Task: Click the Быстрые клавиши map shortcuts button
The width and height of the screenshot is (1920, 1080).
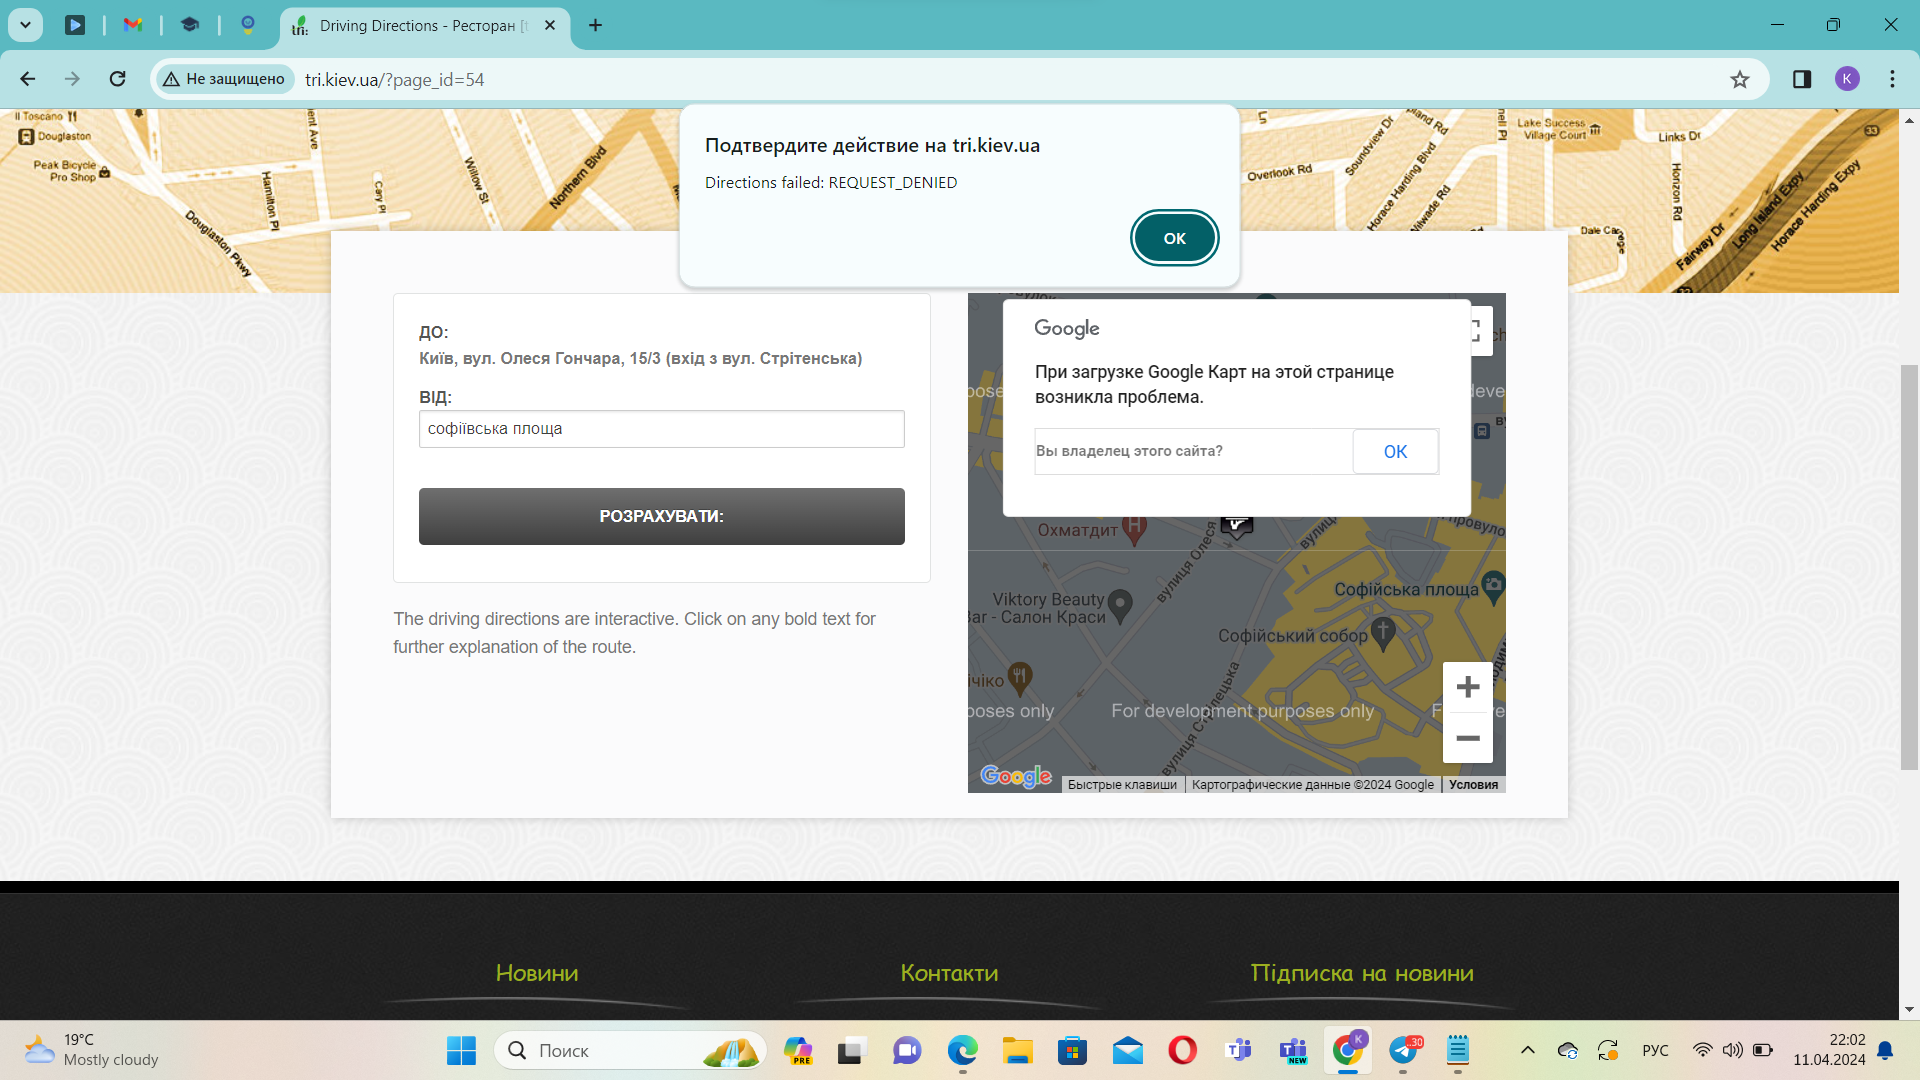Action: [x=1122, y=785]
